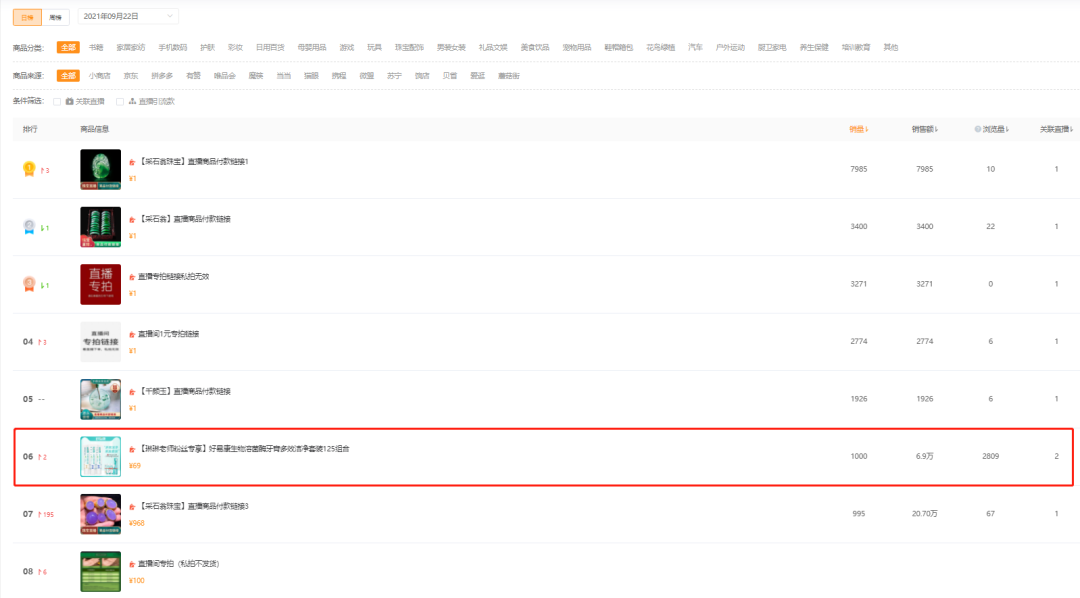
Task: Sort the table by 销售额 column
Action: [x=924, y=129]
